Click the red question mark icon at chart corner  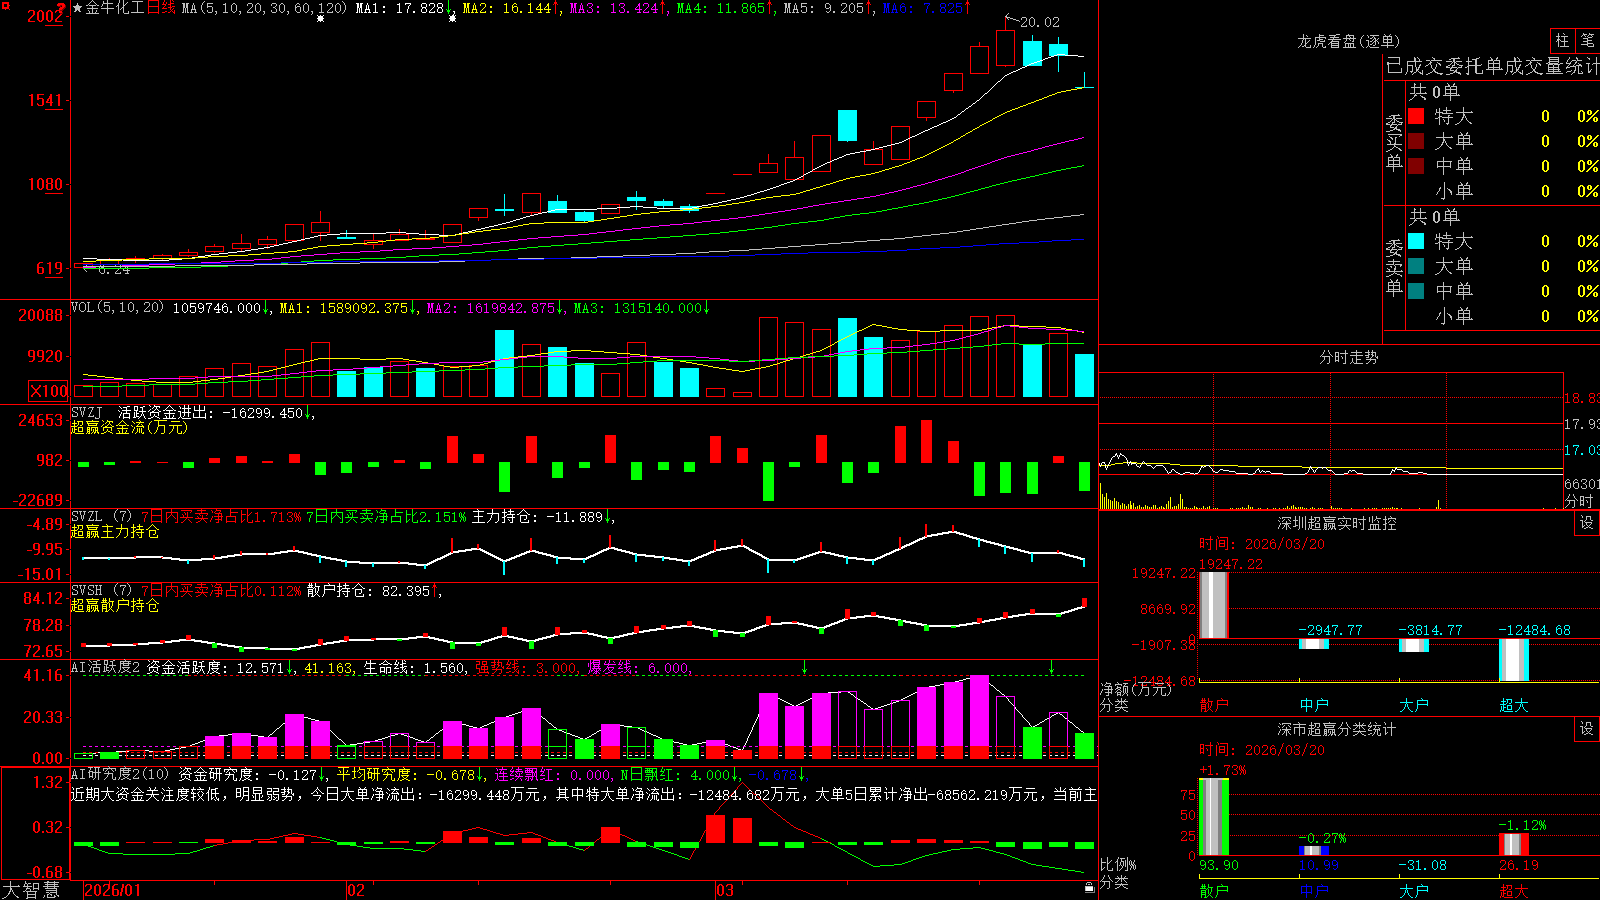coord(63,8)
